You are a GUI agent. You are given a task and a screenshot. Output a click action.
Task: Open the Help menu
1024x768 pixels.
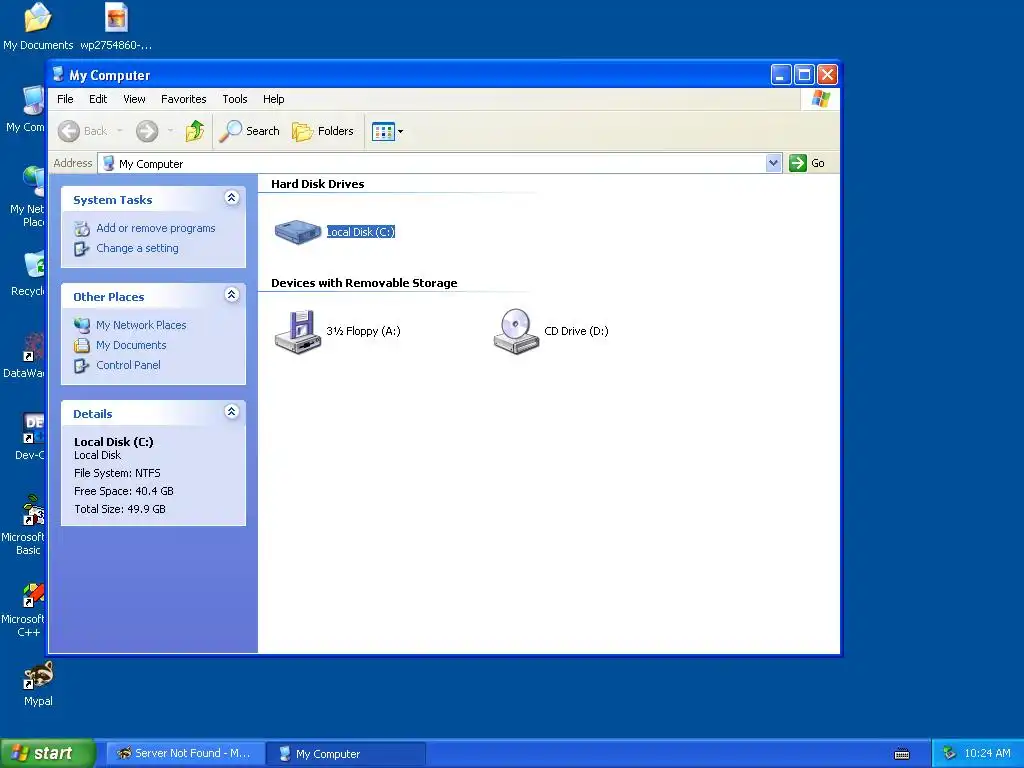[274, 99]
